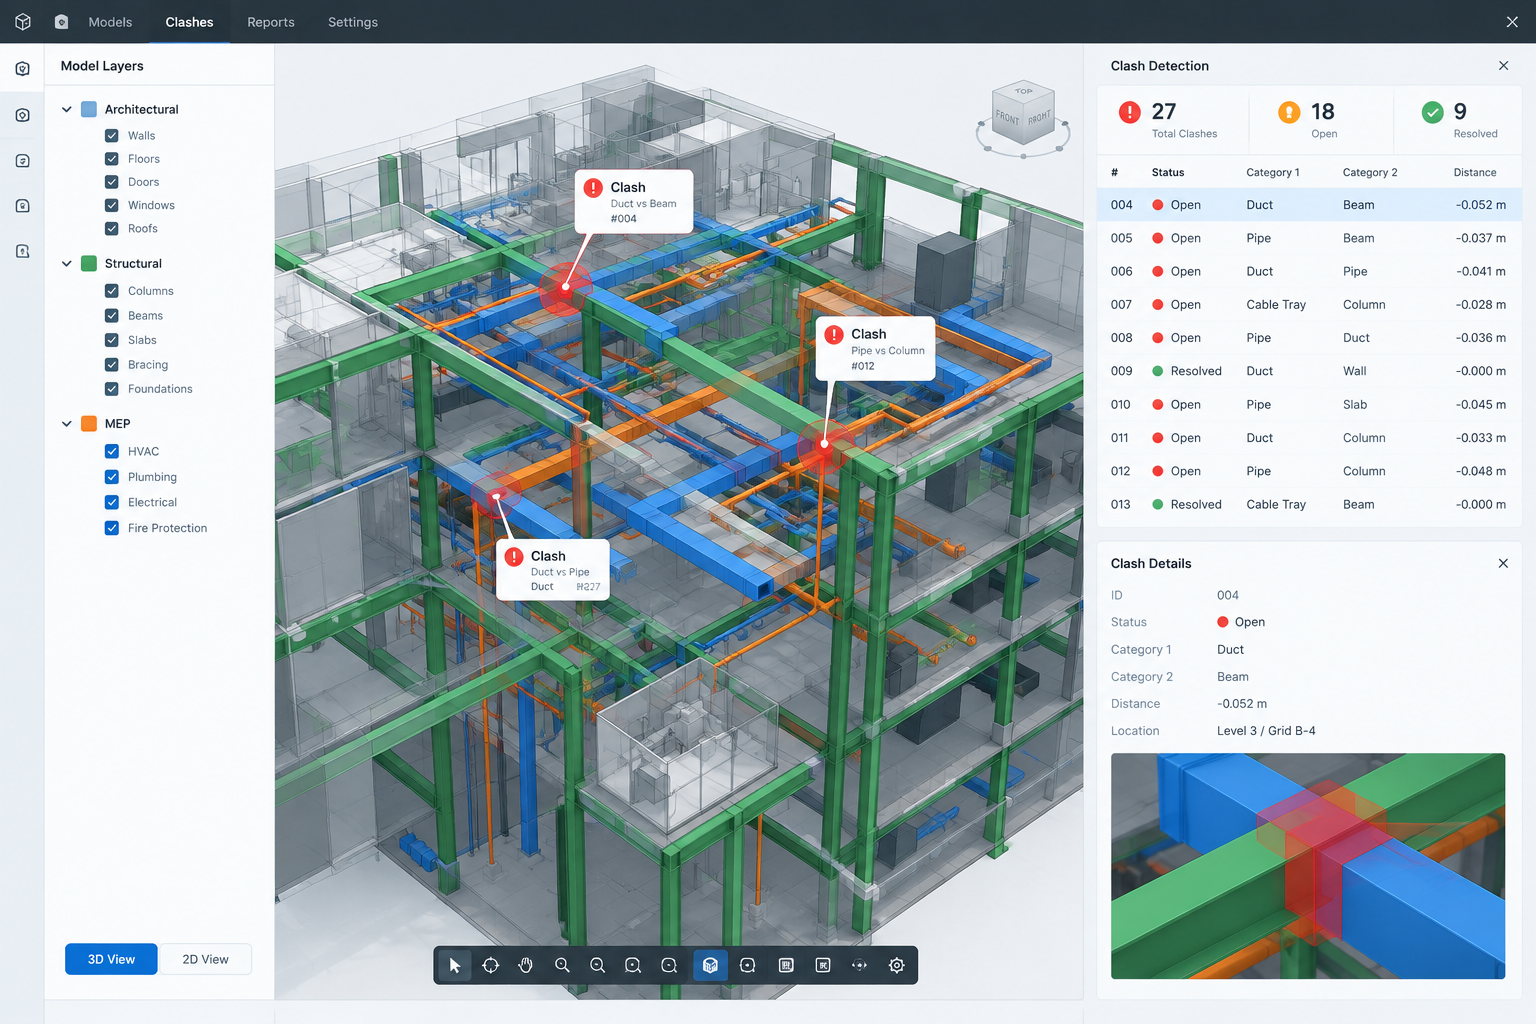Viewport: 1536px width, 1024px height.
Task: Select the arrow pointer tool in viewport toolbar
Action: pyautogui.click(x=455, y=965)
